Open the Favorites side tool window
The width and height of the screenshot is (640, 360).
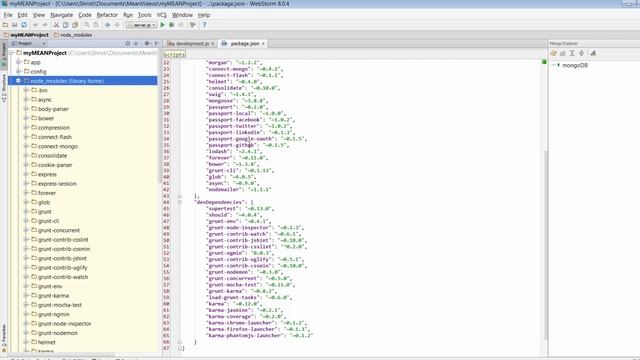pos(4,339)
